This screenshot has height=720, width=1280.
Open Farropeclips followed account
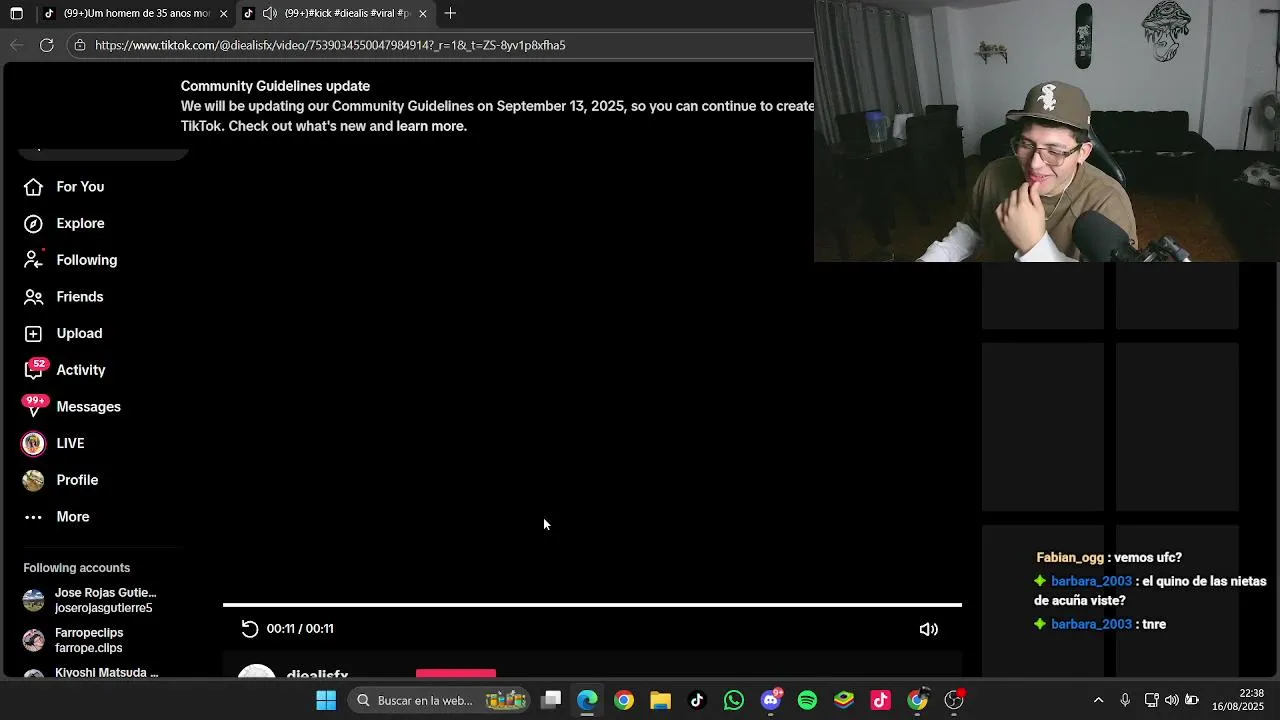tap(90, 640)
